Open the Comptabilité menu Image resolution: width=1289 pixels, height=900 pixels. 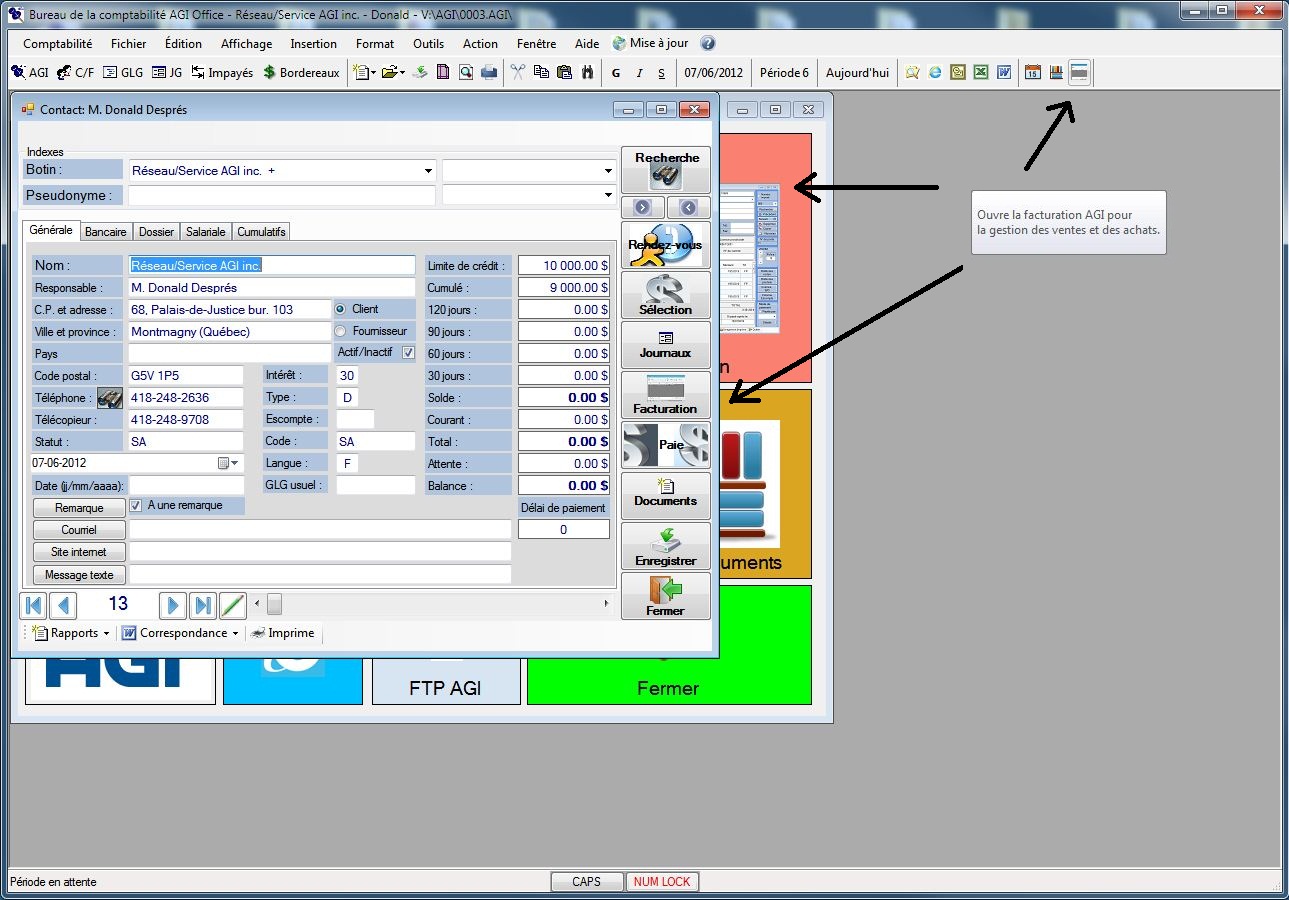coord(58,44)
